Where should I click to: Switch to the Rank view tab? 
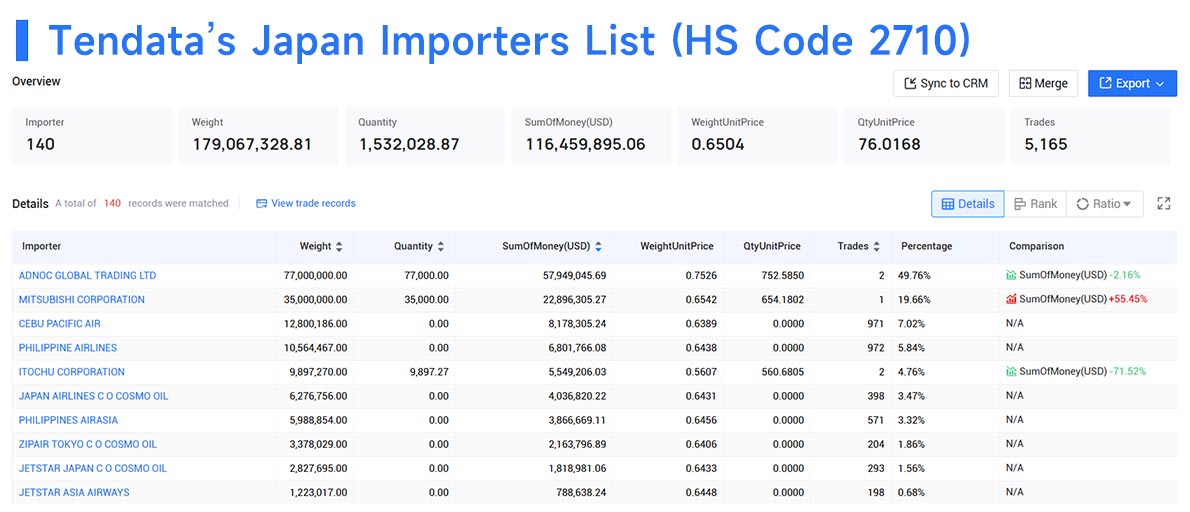[x=1035, y=204]
